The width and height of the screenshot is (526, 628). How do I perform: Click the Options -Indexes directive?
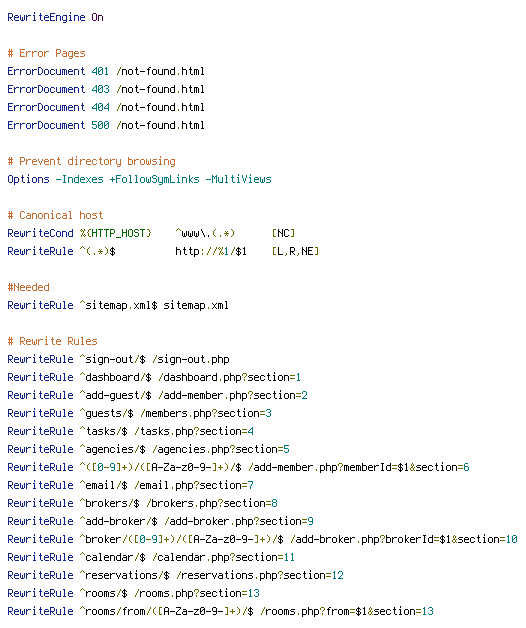click(139, 179)
